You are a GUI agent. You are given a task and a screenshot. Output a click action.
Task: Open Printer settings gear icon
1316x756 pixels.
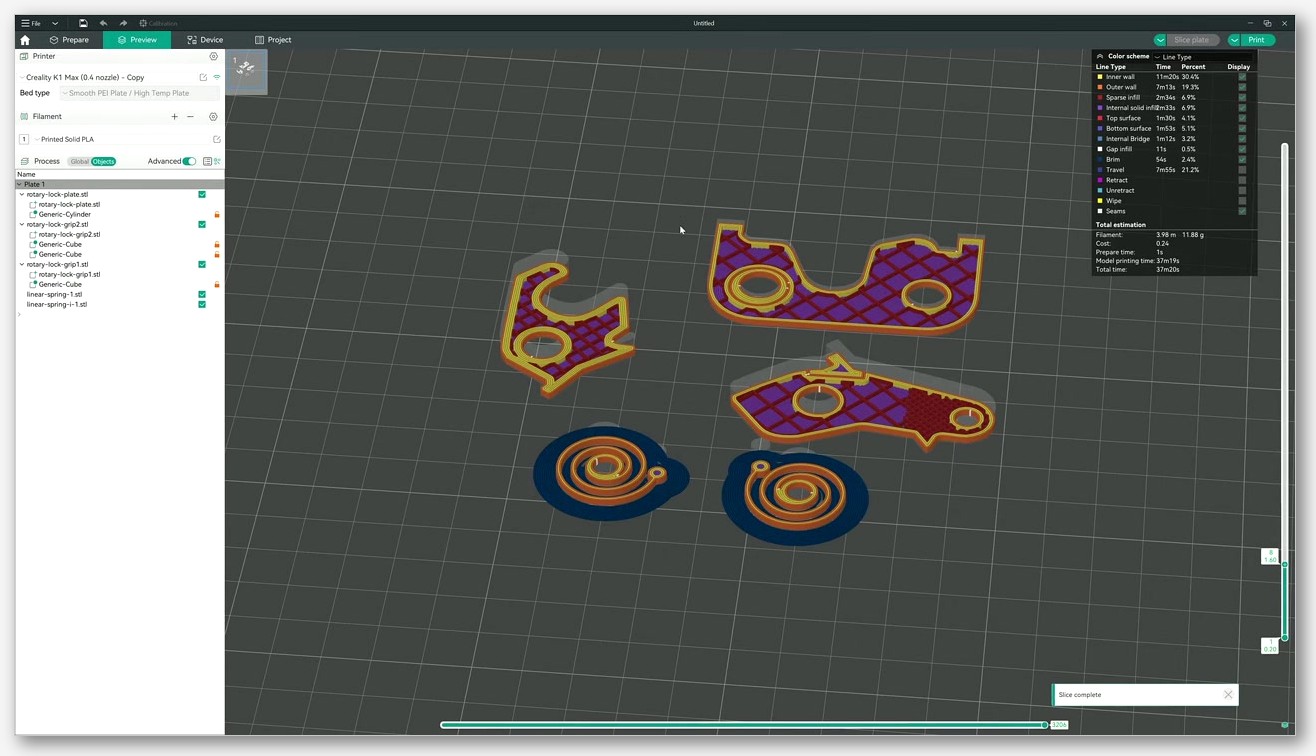213,56
